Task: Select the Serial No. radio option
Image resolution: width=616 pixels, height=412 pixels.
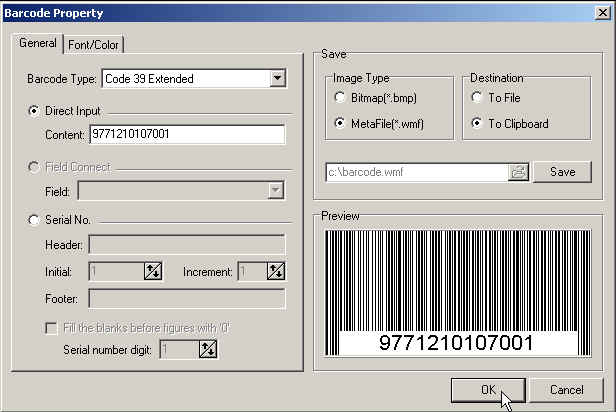Action: pyautogui.click(x=34, y=220)
